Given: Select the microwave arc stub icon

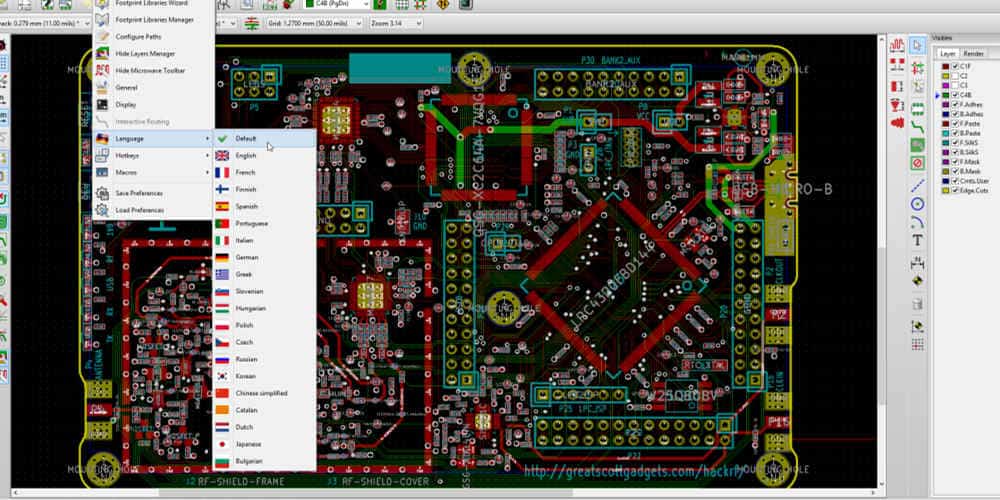Looking at the screenshot, I should point(897,104).
